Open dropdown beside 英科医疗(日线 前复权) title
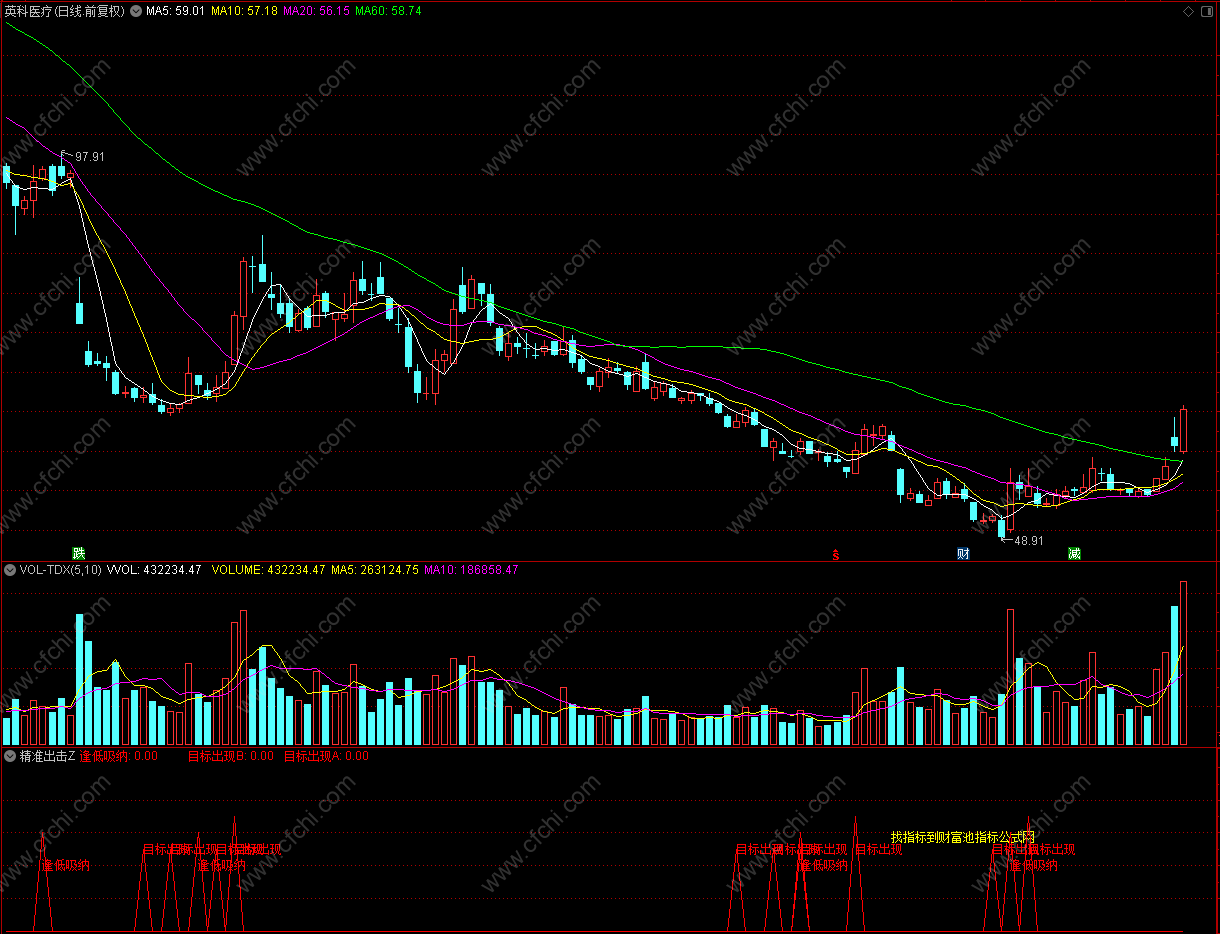This screenshot has height=934, width=1220. (x=136, y=11)
